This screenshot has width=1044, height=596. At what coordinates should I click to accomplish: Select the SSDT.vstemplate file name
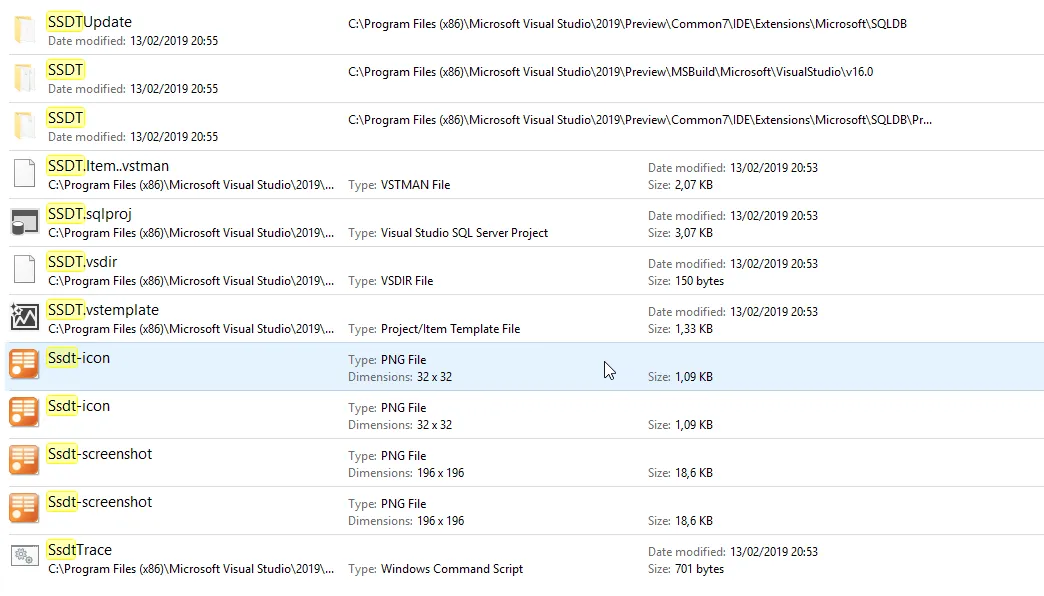pyautogui.click(x=103, y=310)
